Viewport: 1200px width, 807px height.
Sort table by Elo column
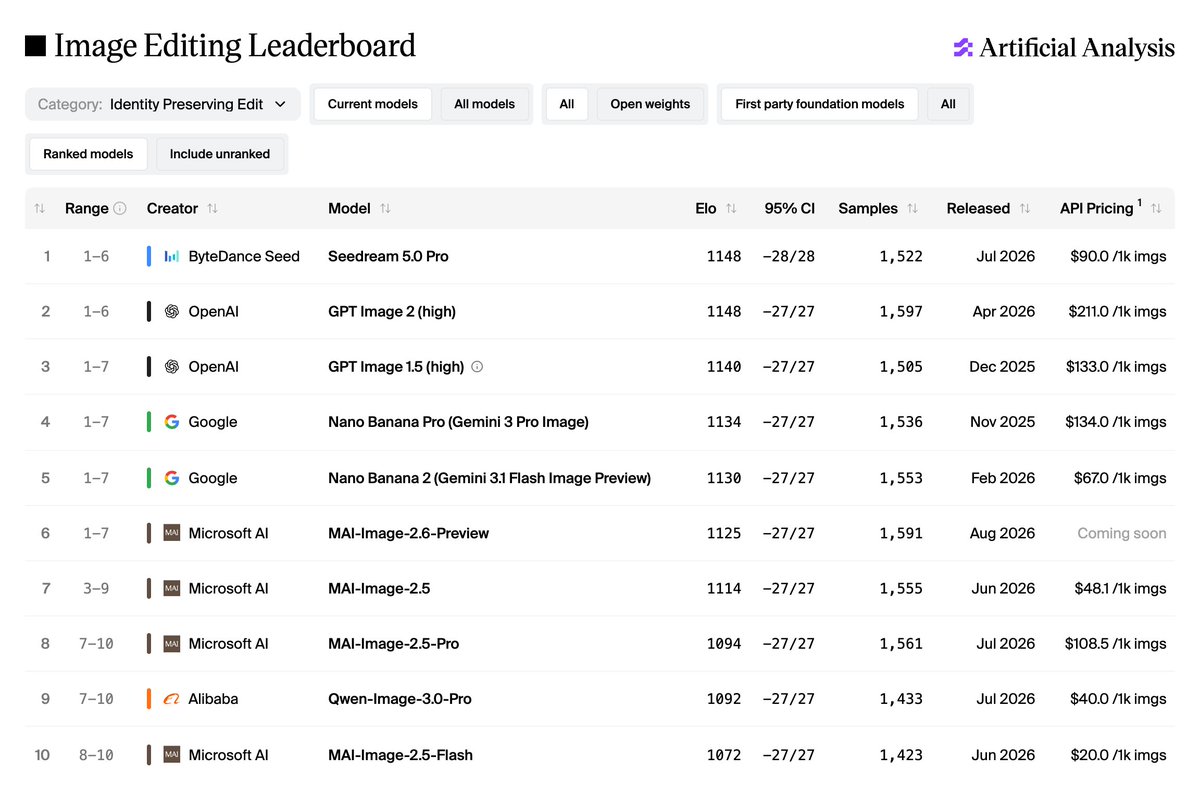click(731, 208)
